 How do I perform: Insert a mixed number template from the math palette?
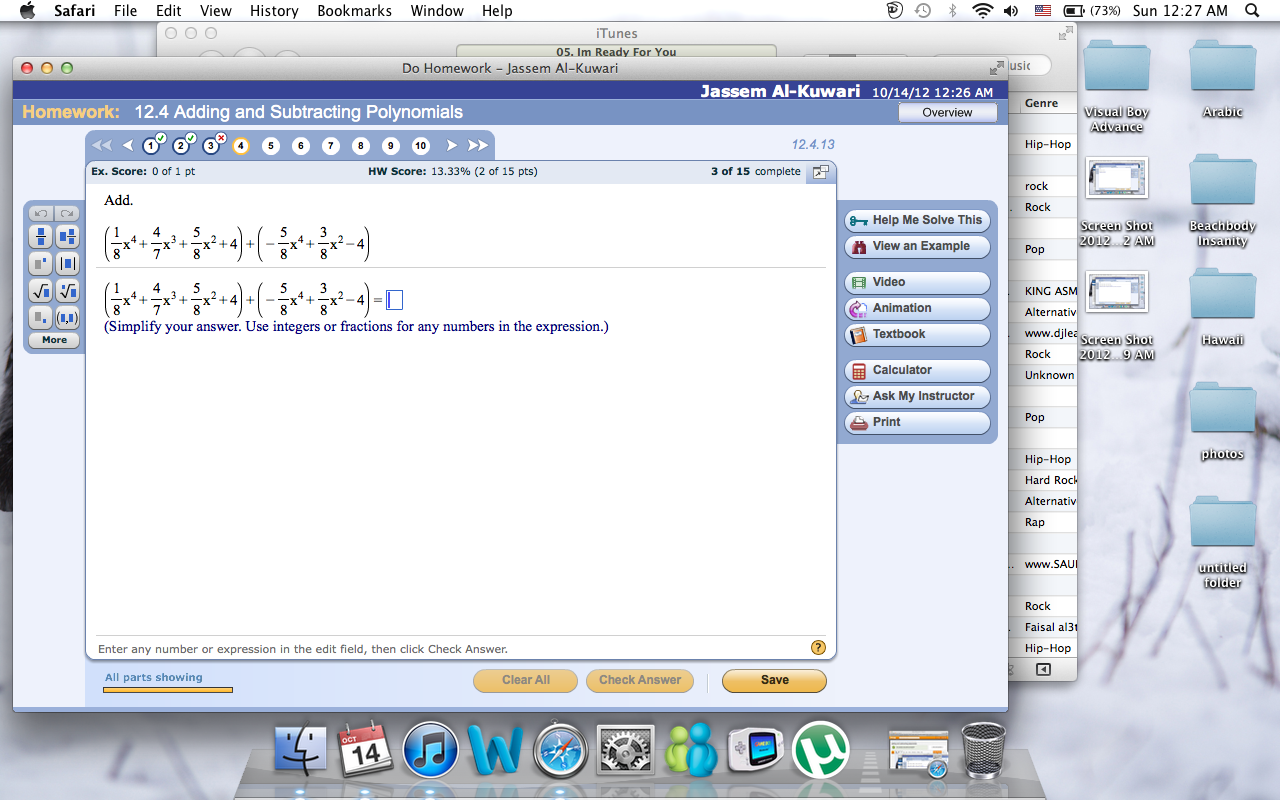pyautogui.click(x=67, y=237)
